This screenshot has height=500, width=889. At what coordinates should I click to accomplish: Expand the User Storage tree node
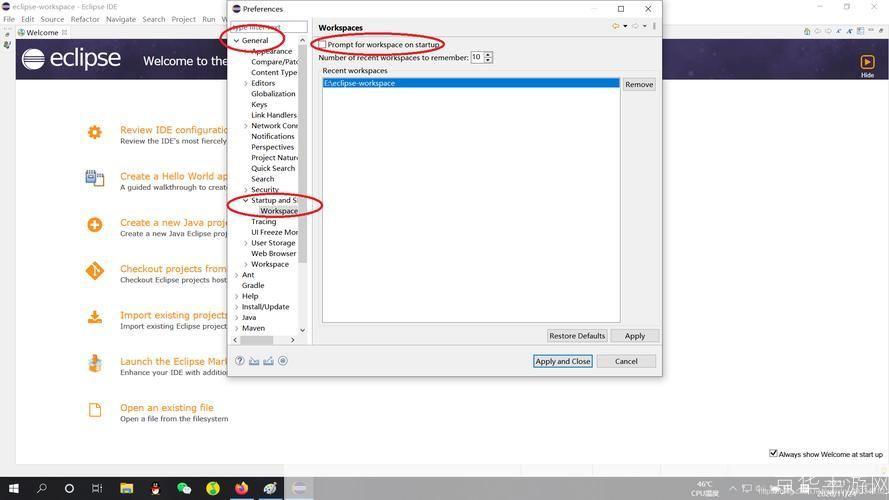pyautogui.click(x=245, y=243)
